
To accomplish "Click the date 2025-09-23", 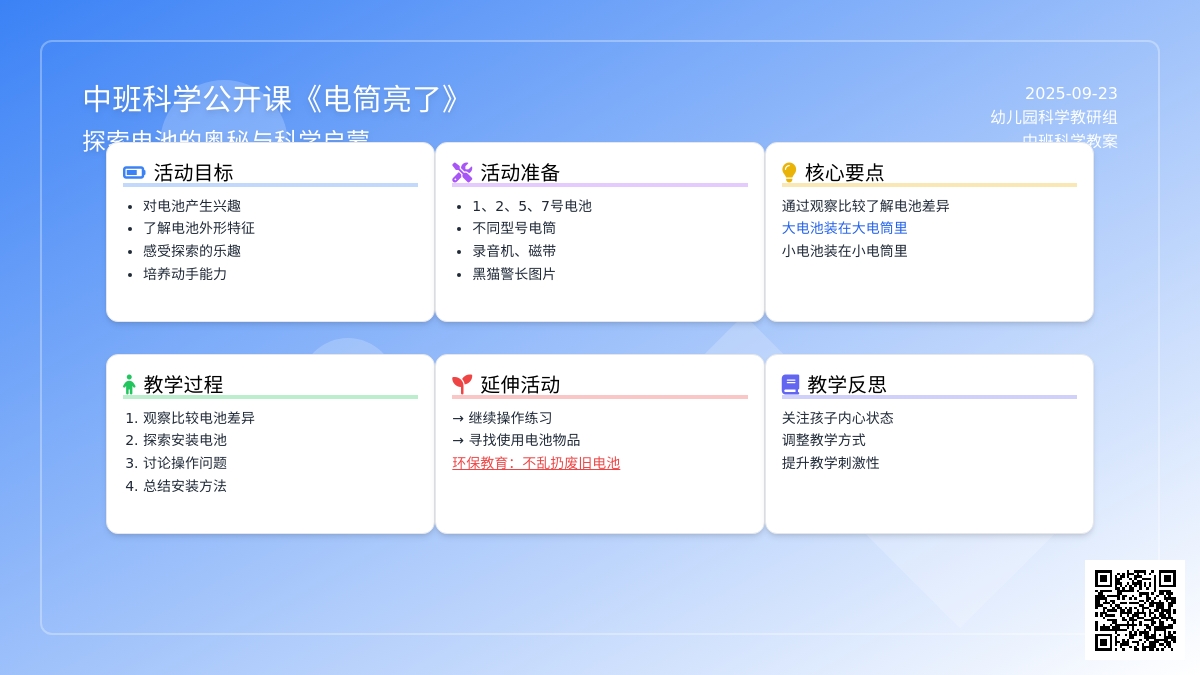I will click(1071, 94).
